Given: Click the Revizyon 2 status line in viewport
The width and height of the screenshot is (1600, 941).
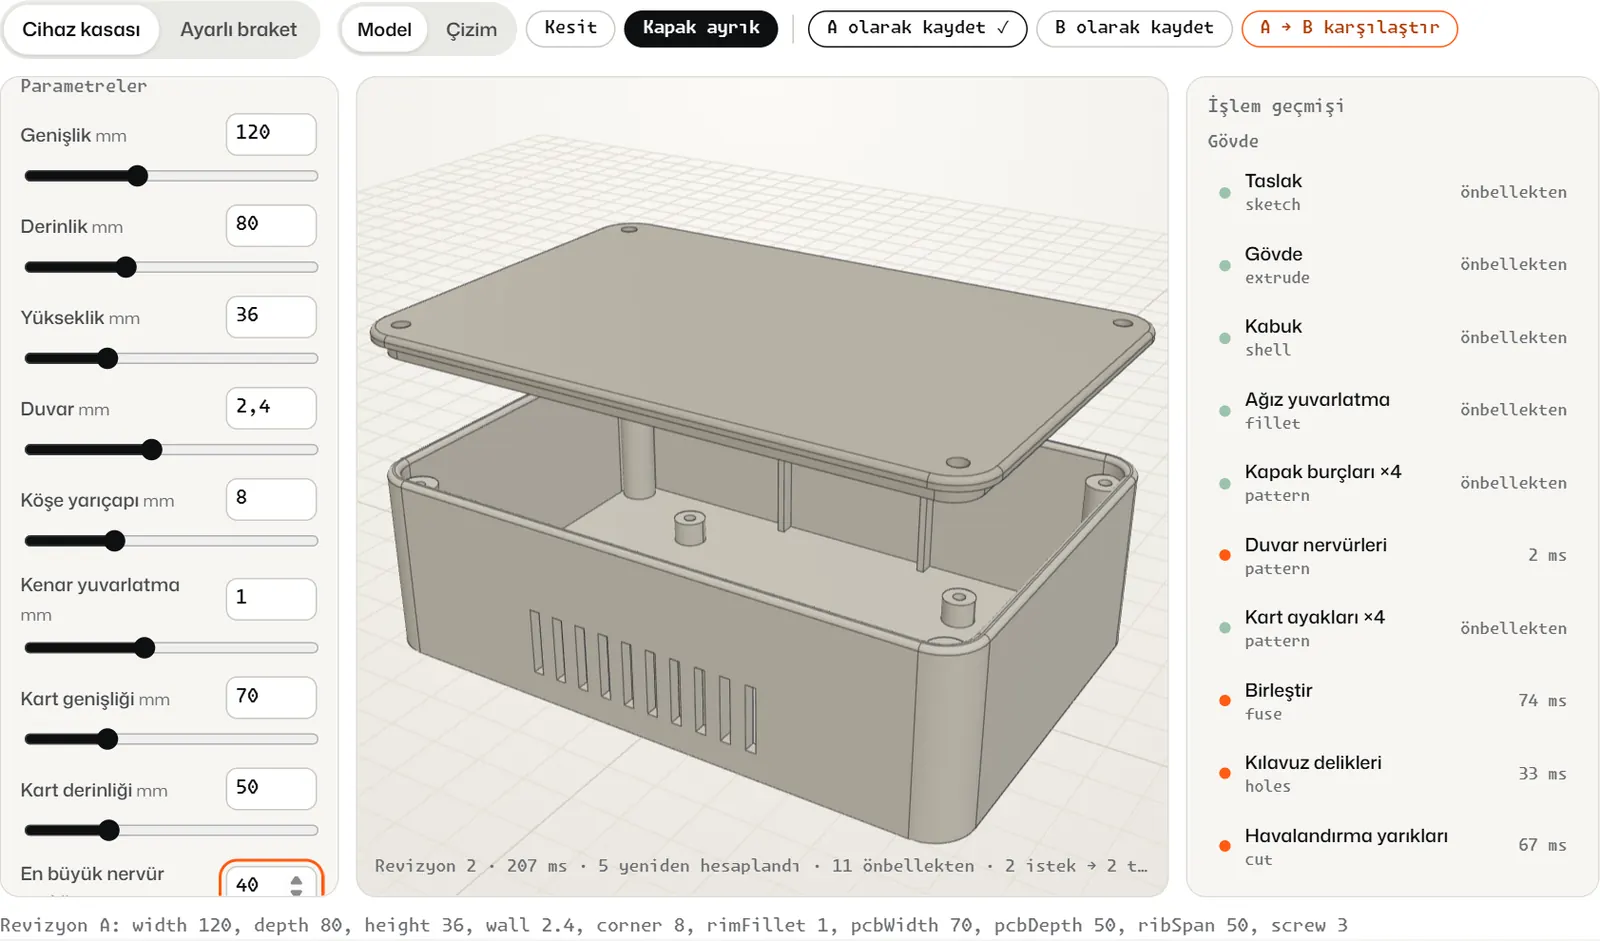Looking at the screenshot, I should pos(761,866).
